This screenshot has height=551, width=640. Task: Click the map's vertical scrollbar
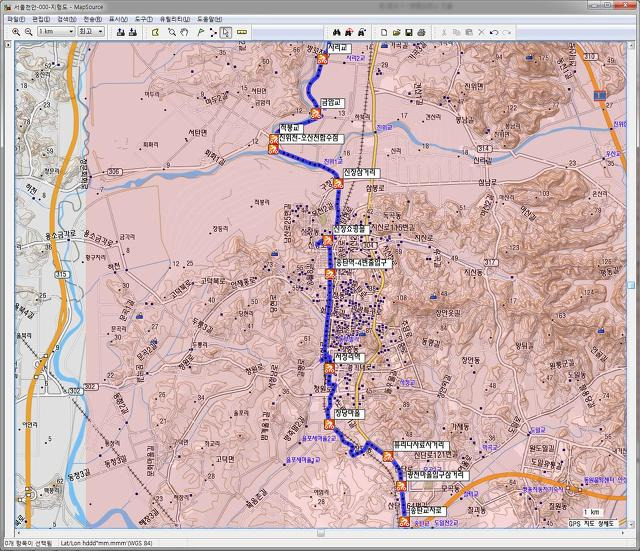pos(631,284)
